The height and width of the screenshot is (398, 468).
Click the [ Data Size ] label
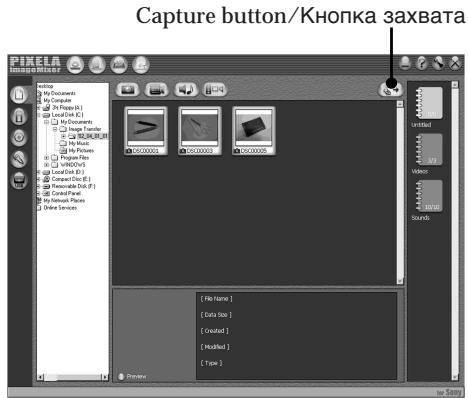click(x=216, y=315)
